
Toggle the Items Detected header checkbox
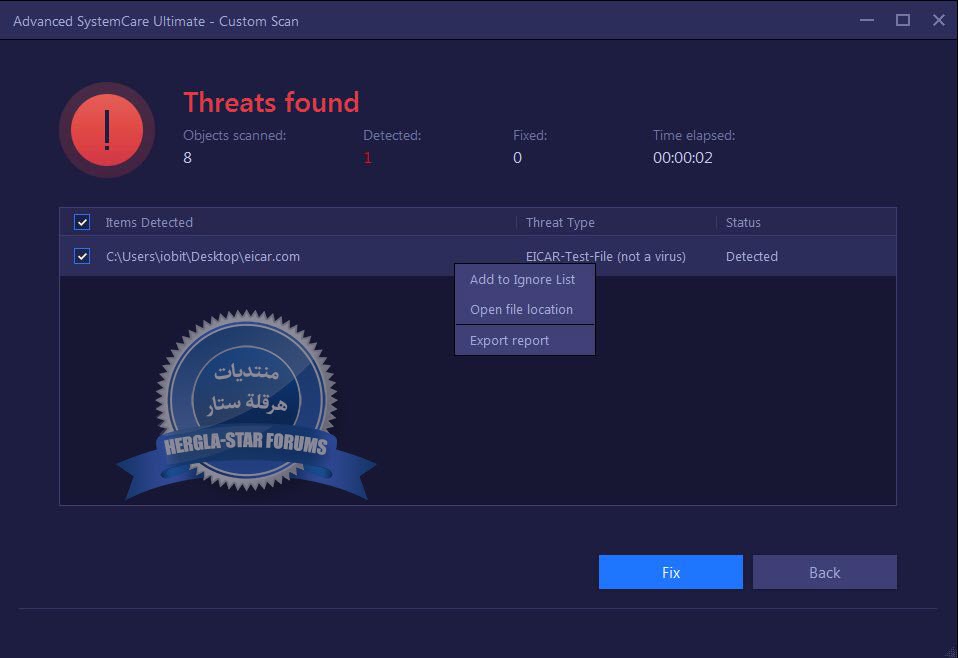[82, 222]
